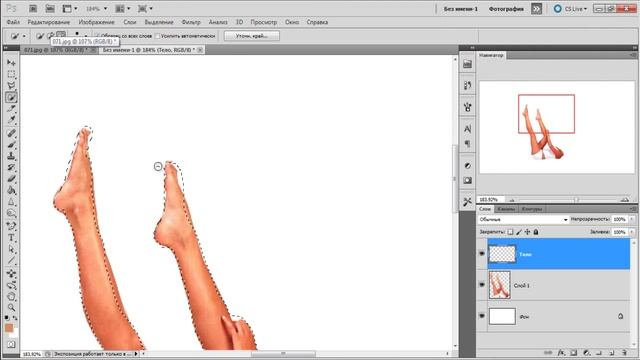Image resolution: width=640 pixels, height=360 pixels.
Task: Select the Crop tool
Action: coord(11,109)
